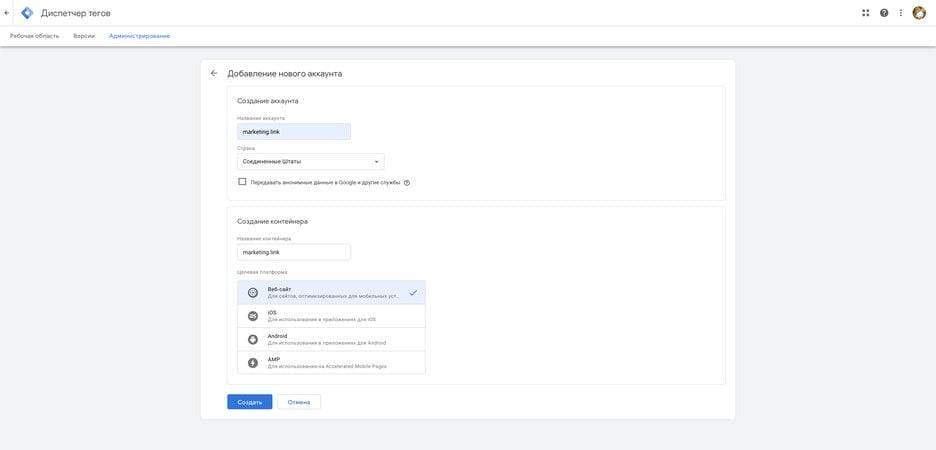Click the user profile avatar
Screen dimensions: 936x450
(x=919, y=13)
